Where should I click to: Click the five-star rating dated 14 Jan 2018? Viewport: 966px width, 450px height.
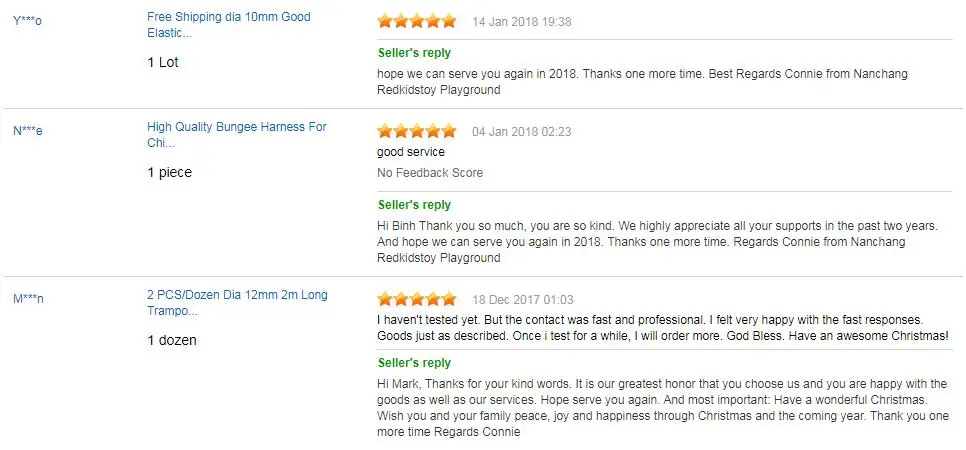click(x=416, y=21)
